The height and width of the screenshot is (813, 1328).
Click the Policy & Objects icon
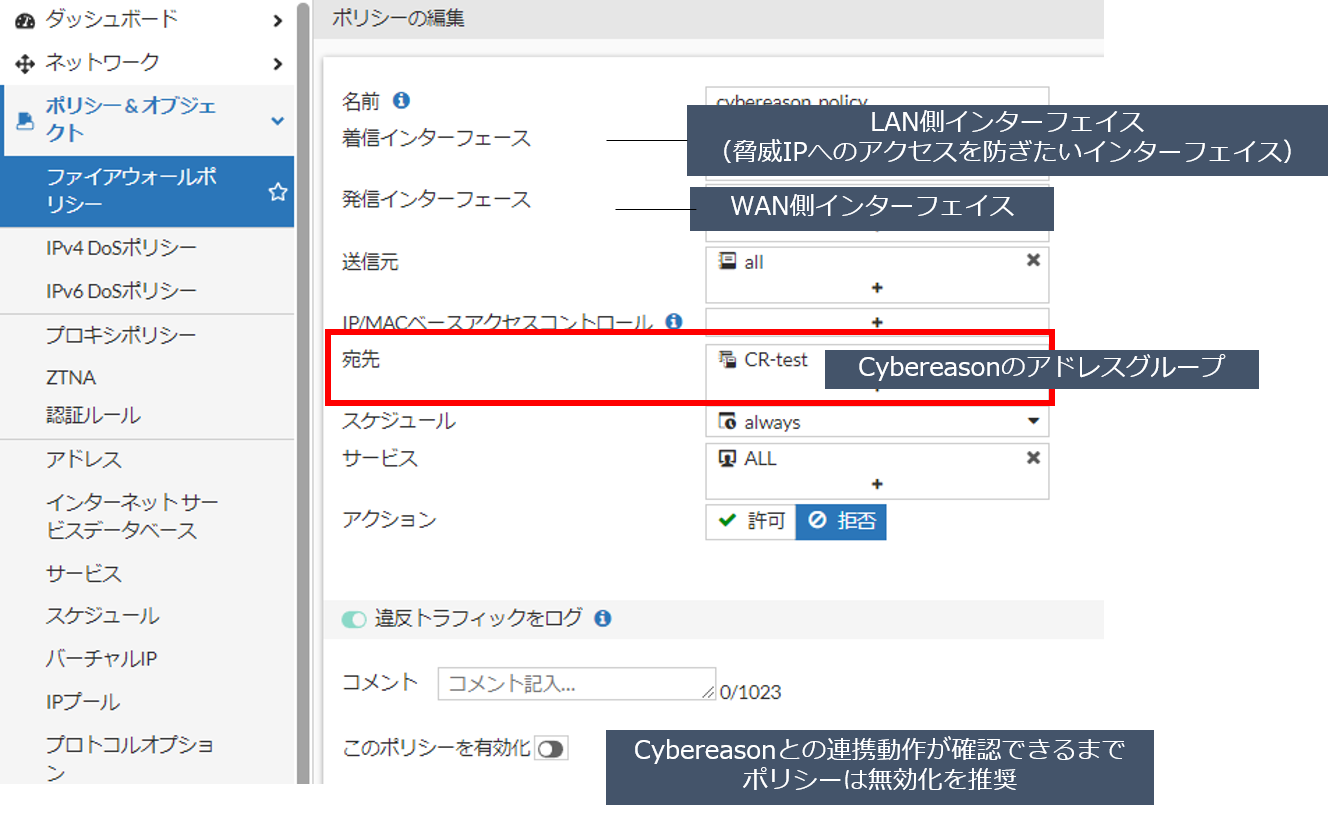(x=27, y=120)
